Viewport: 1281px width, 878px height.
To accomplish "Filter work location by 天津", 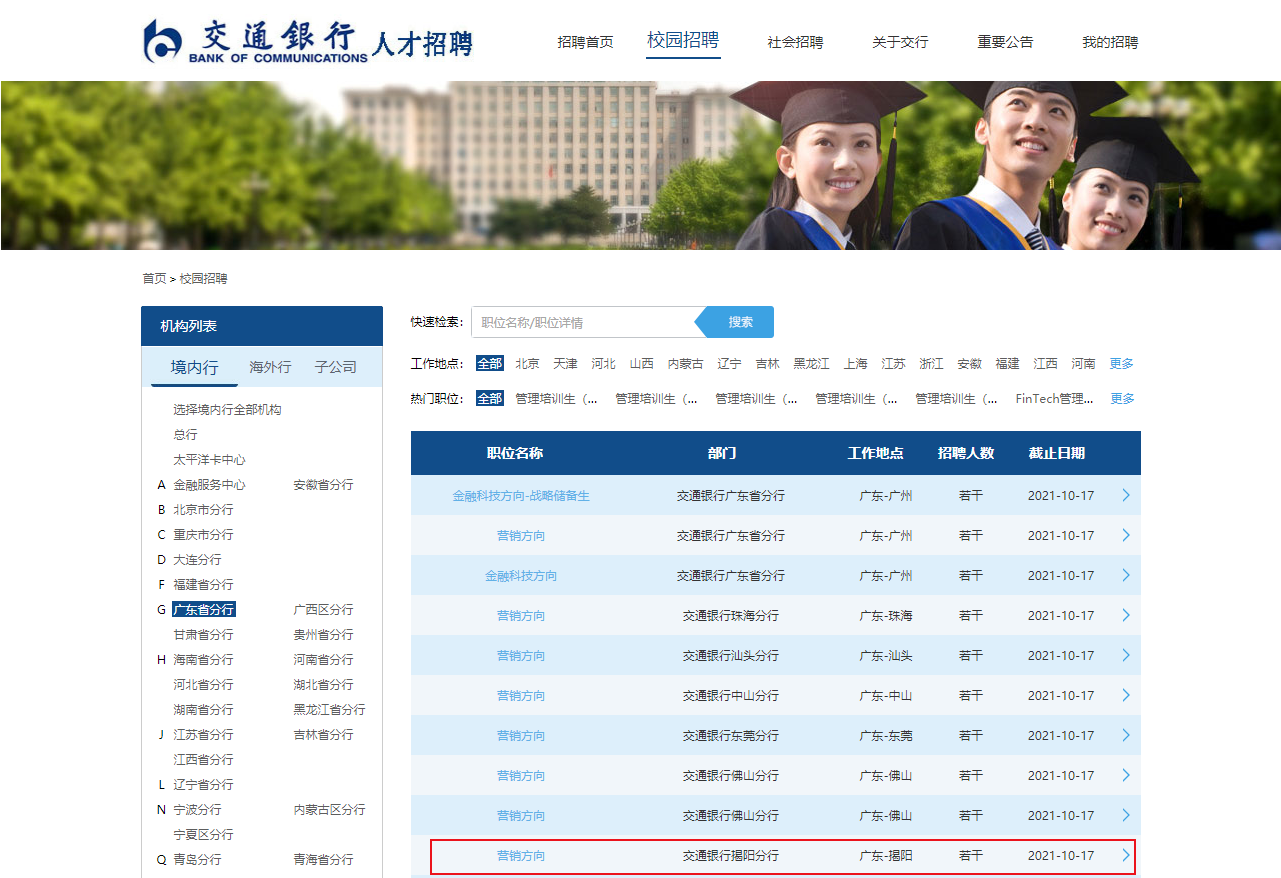I will pyautogui.click(x=565, y=364).
